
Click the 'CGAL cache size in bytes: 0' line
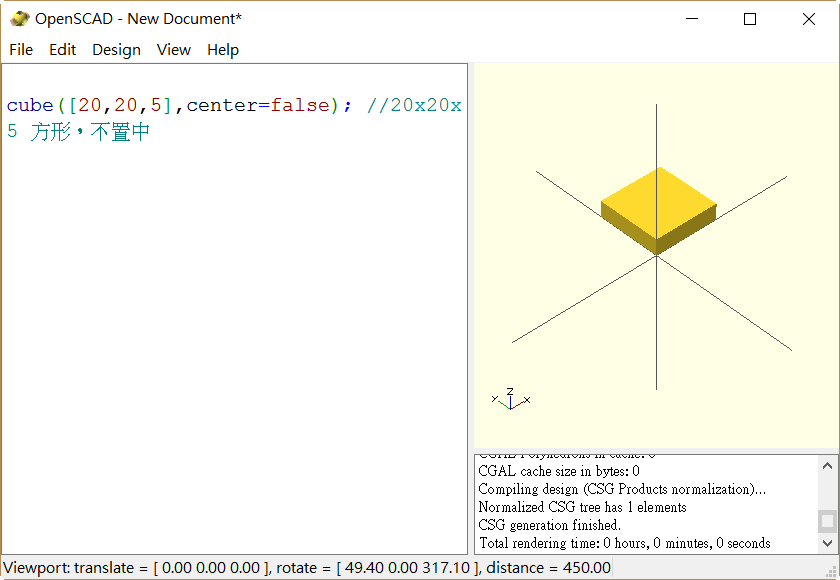tap(559, 471)
